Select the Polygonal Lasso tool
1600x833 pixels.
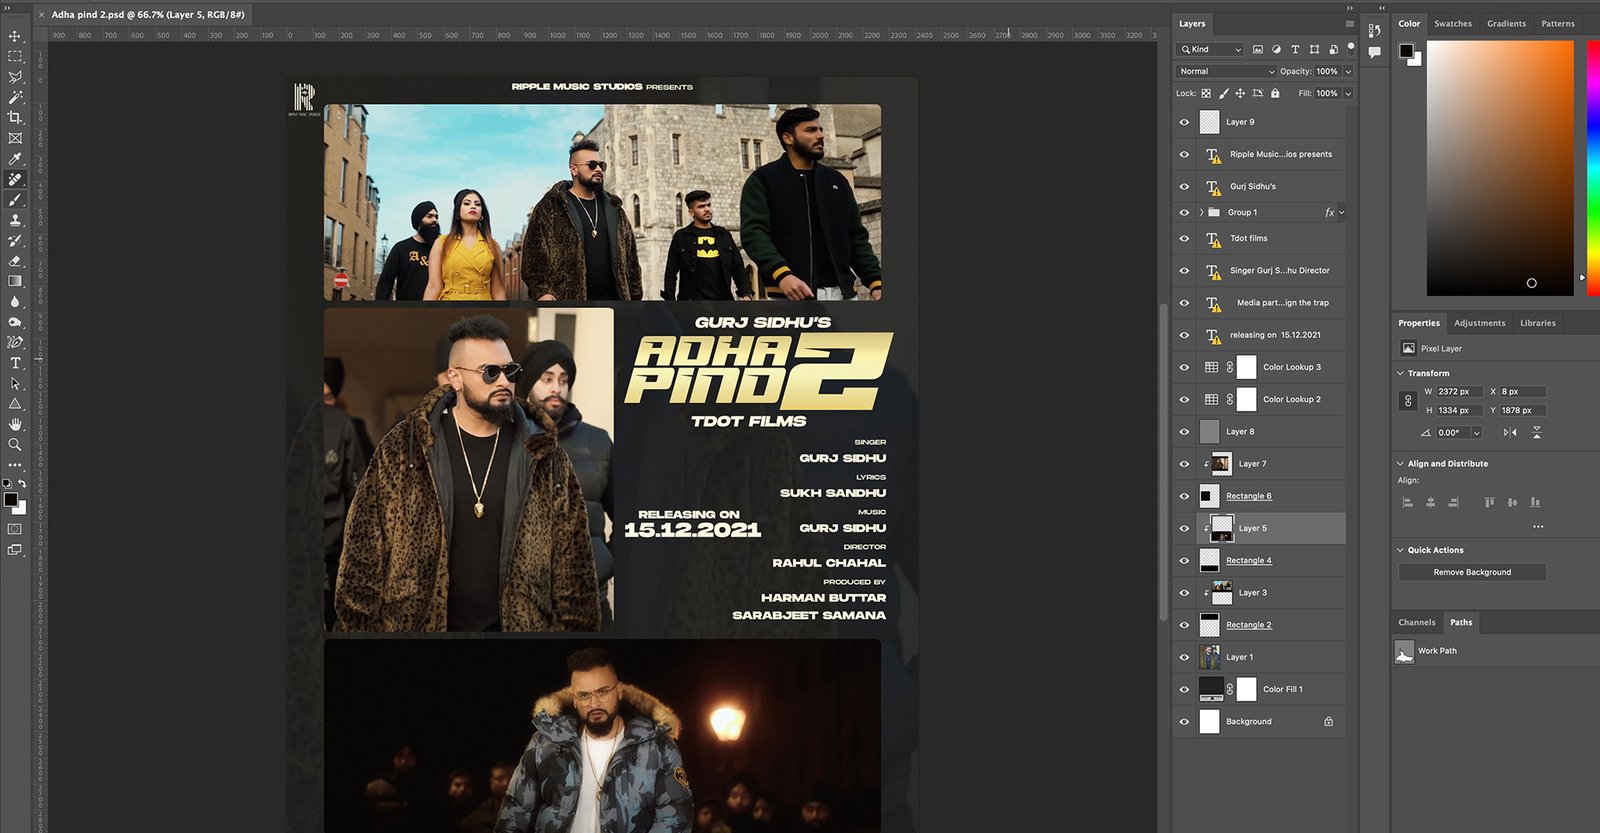click(x=15, y=77)
